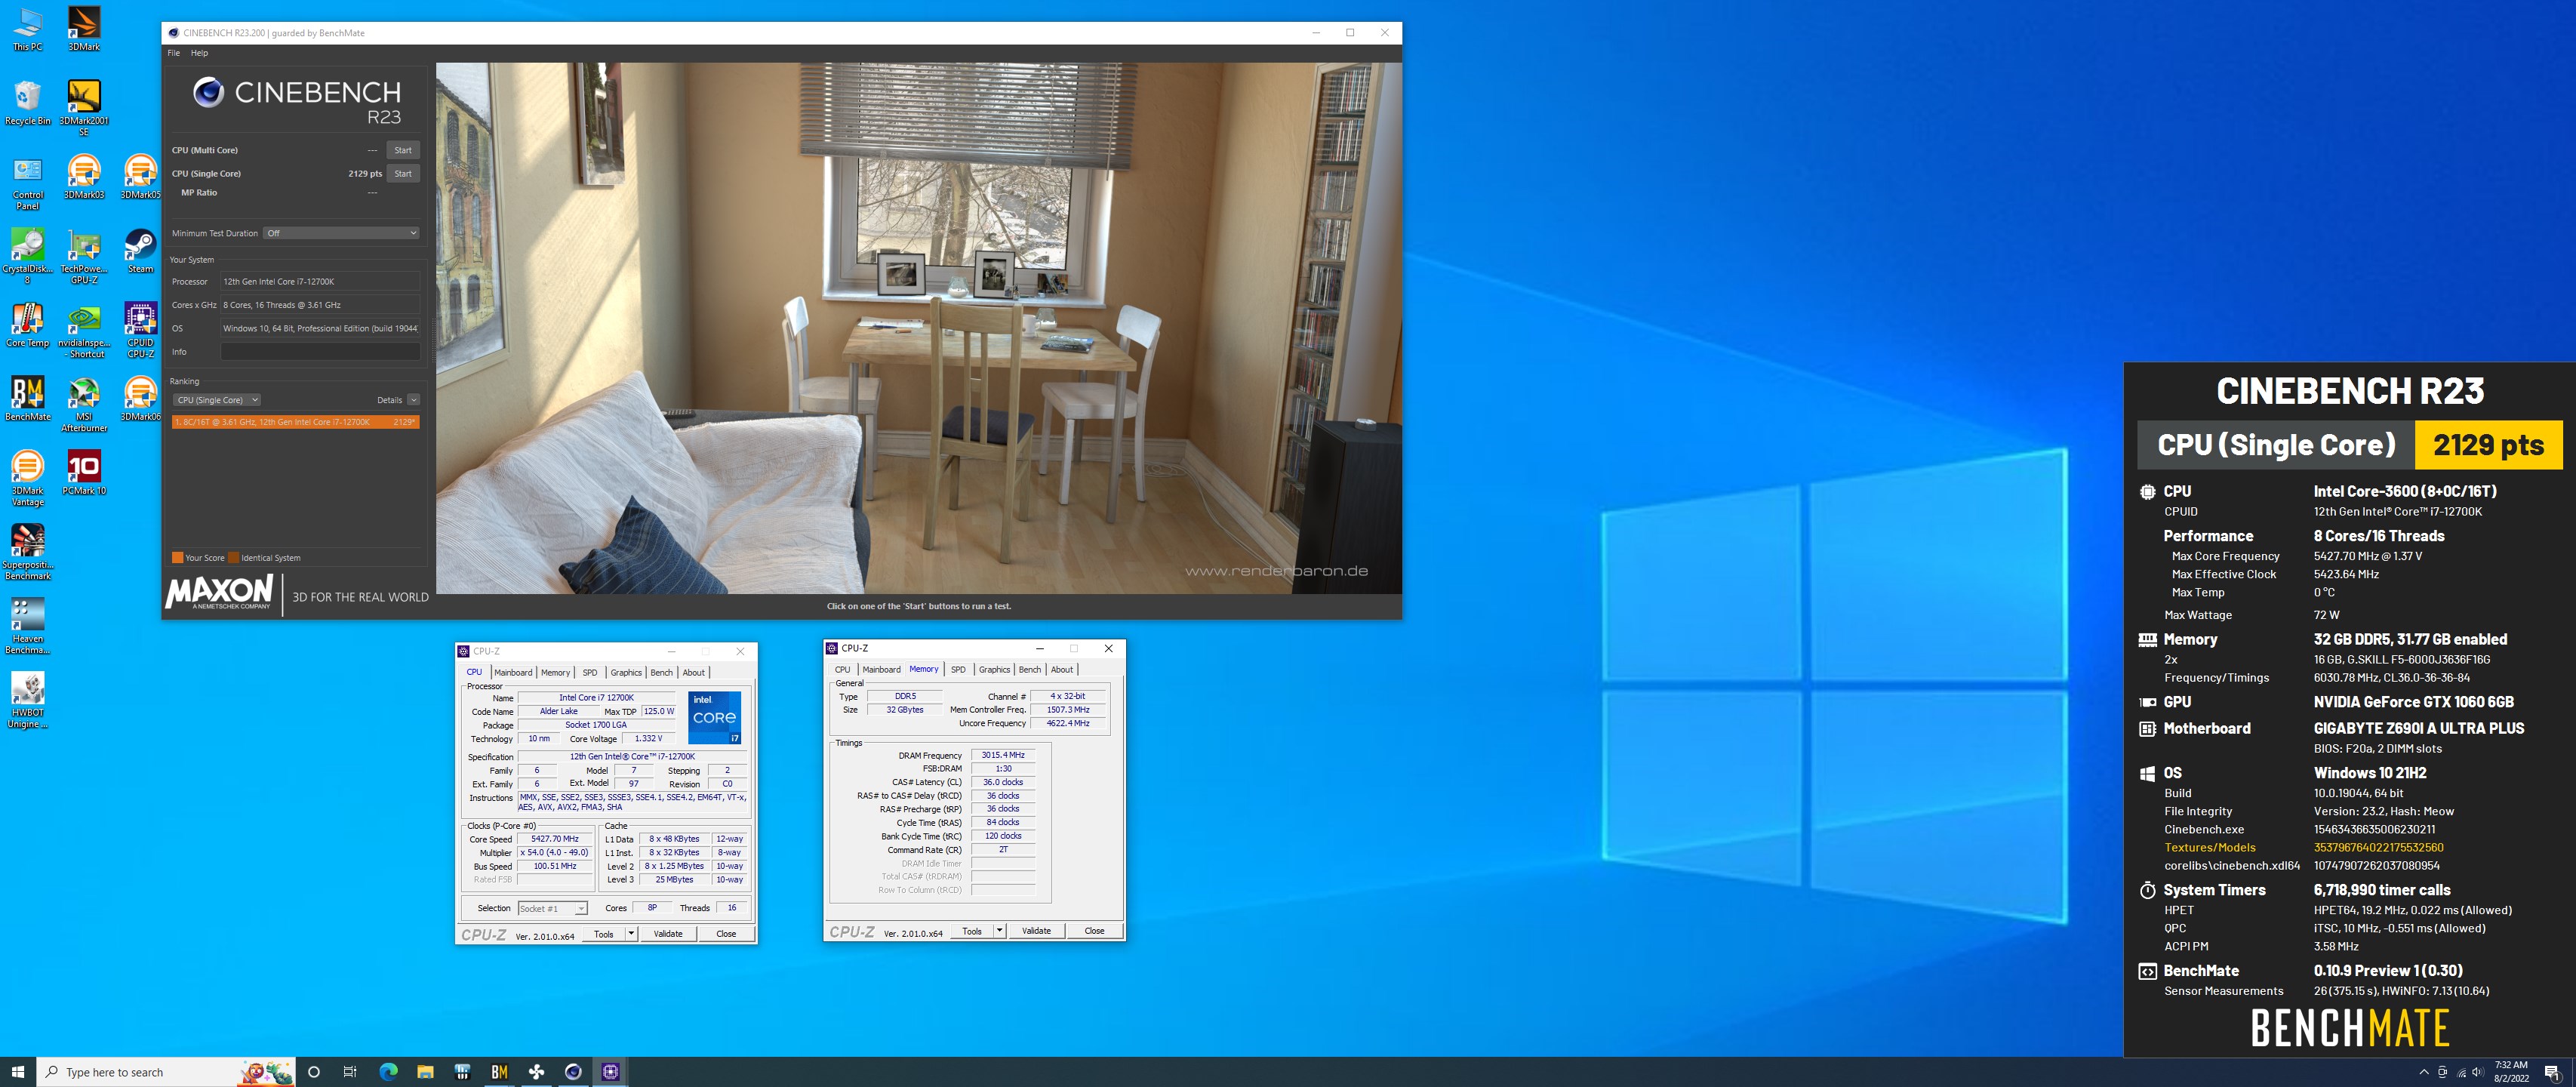Launch MSI Afterburner

[84, 404]
